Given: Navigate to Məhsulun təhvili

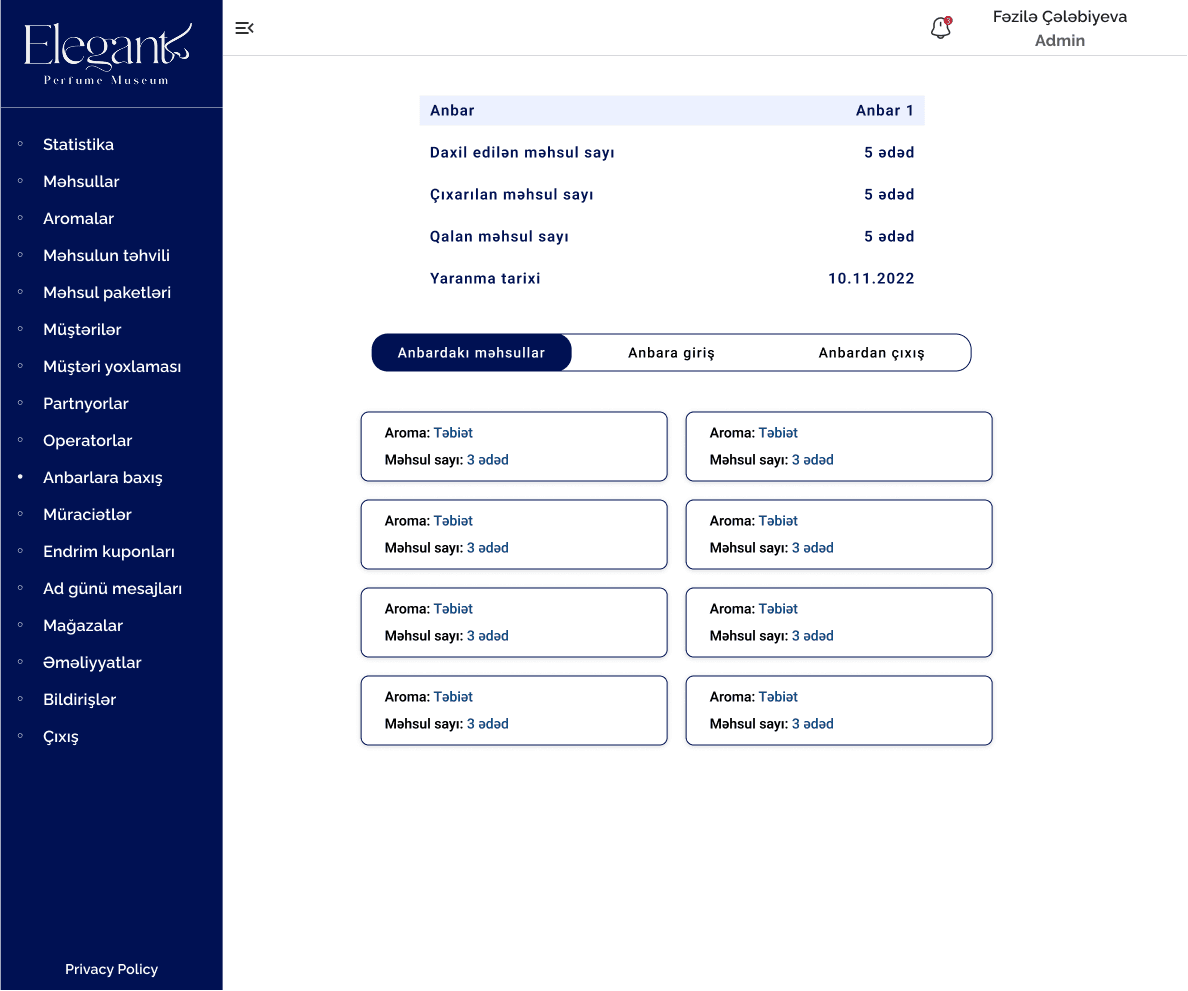Looking at the screenshot, I should coord(106,256).
